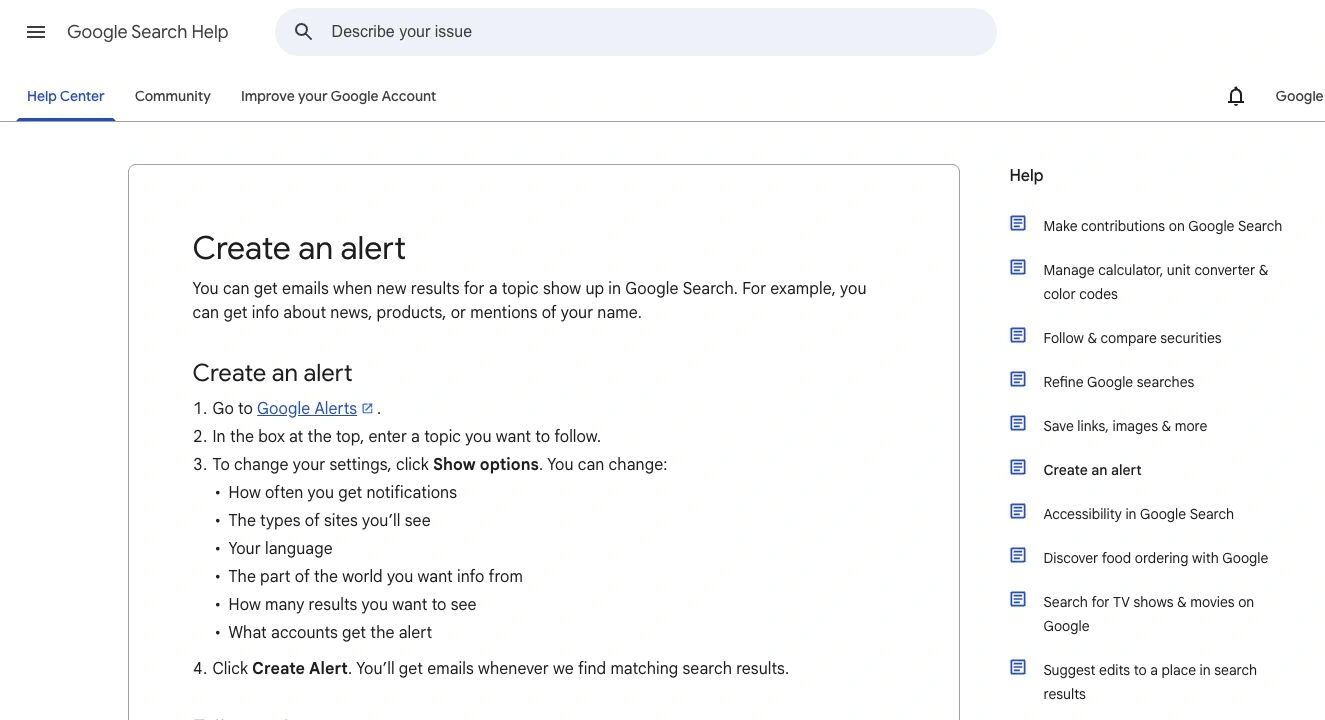Screen dimensions: 1325x720
Task: Click the external-link icon beside Google Alerts
Action: [x=367, y=408]
